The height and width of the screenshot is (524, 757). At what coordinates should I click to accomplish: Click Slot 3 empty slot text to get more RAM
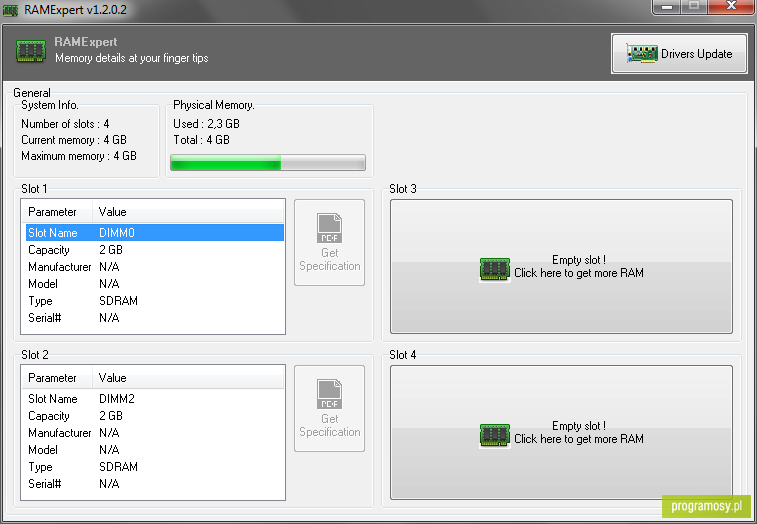(x=578, y=267)
